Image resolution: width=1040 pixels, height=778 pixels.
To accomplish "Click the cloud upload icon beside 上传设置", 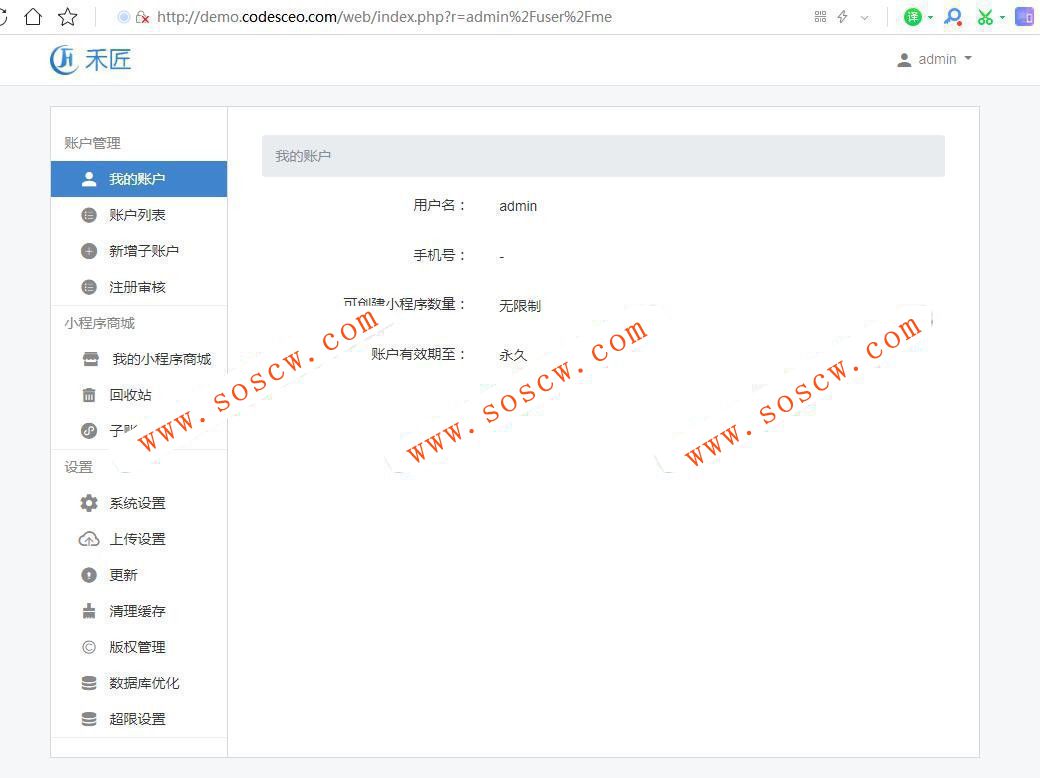I will click(89, 539).
